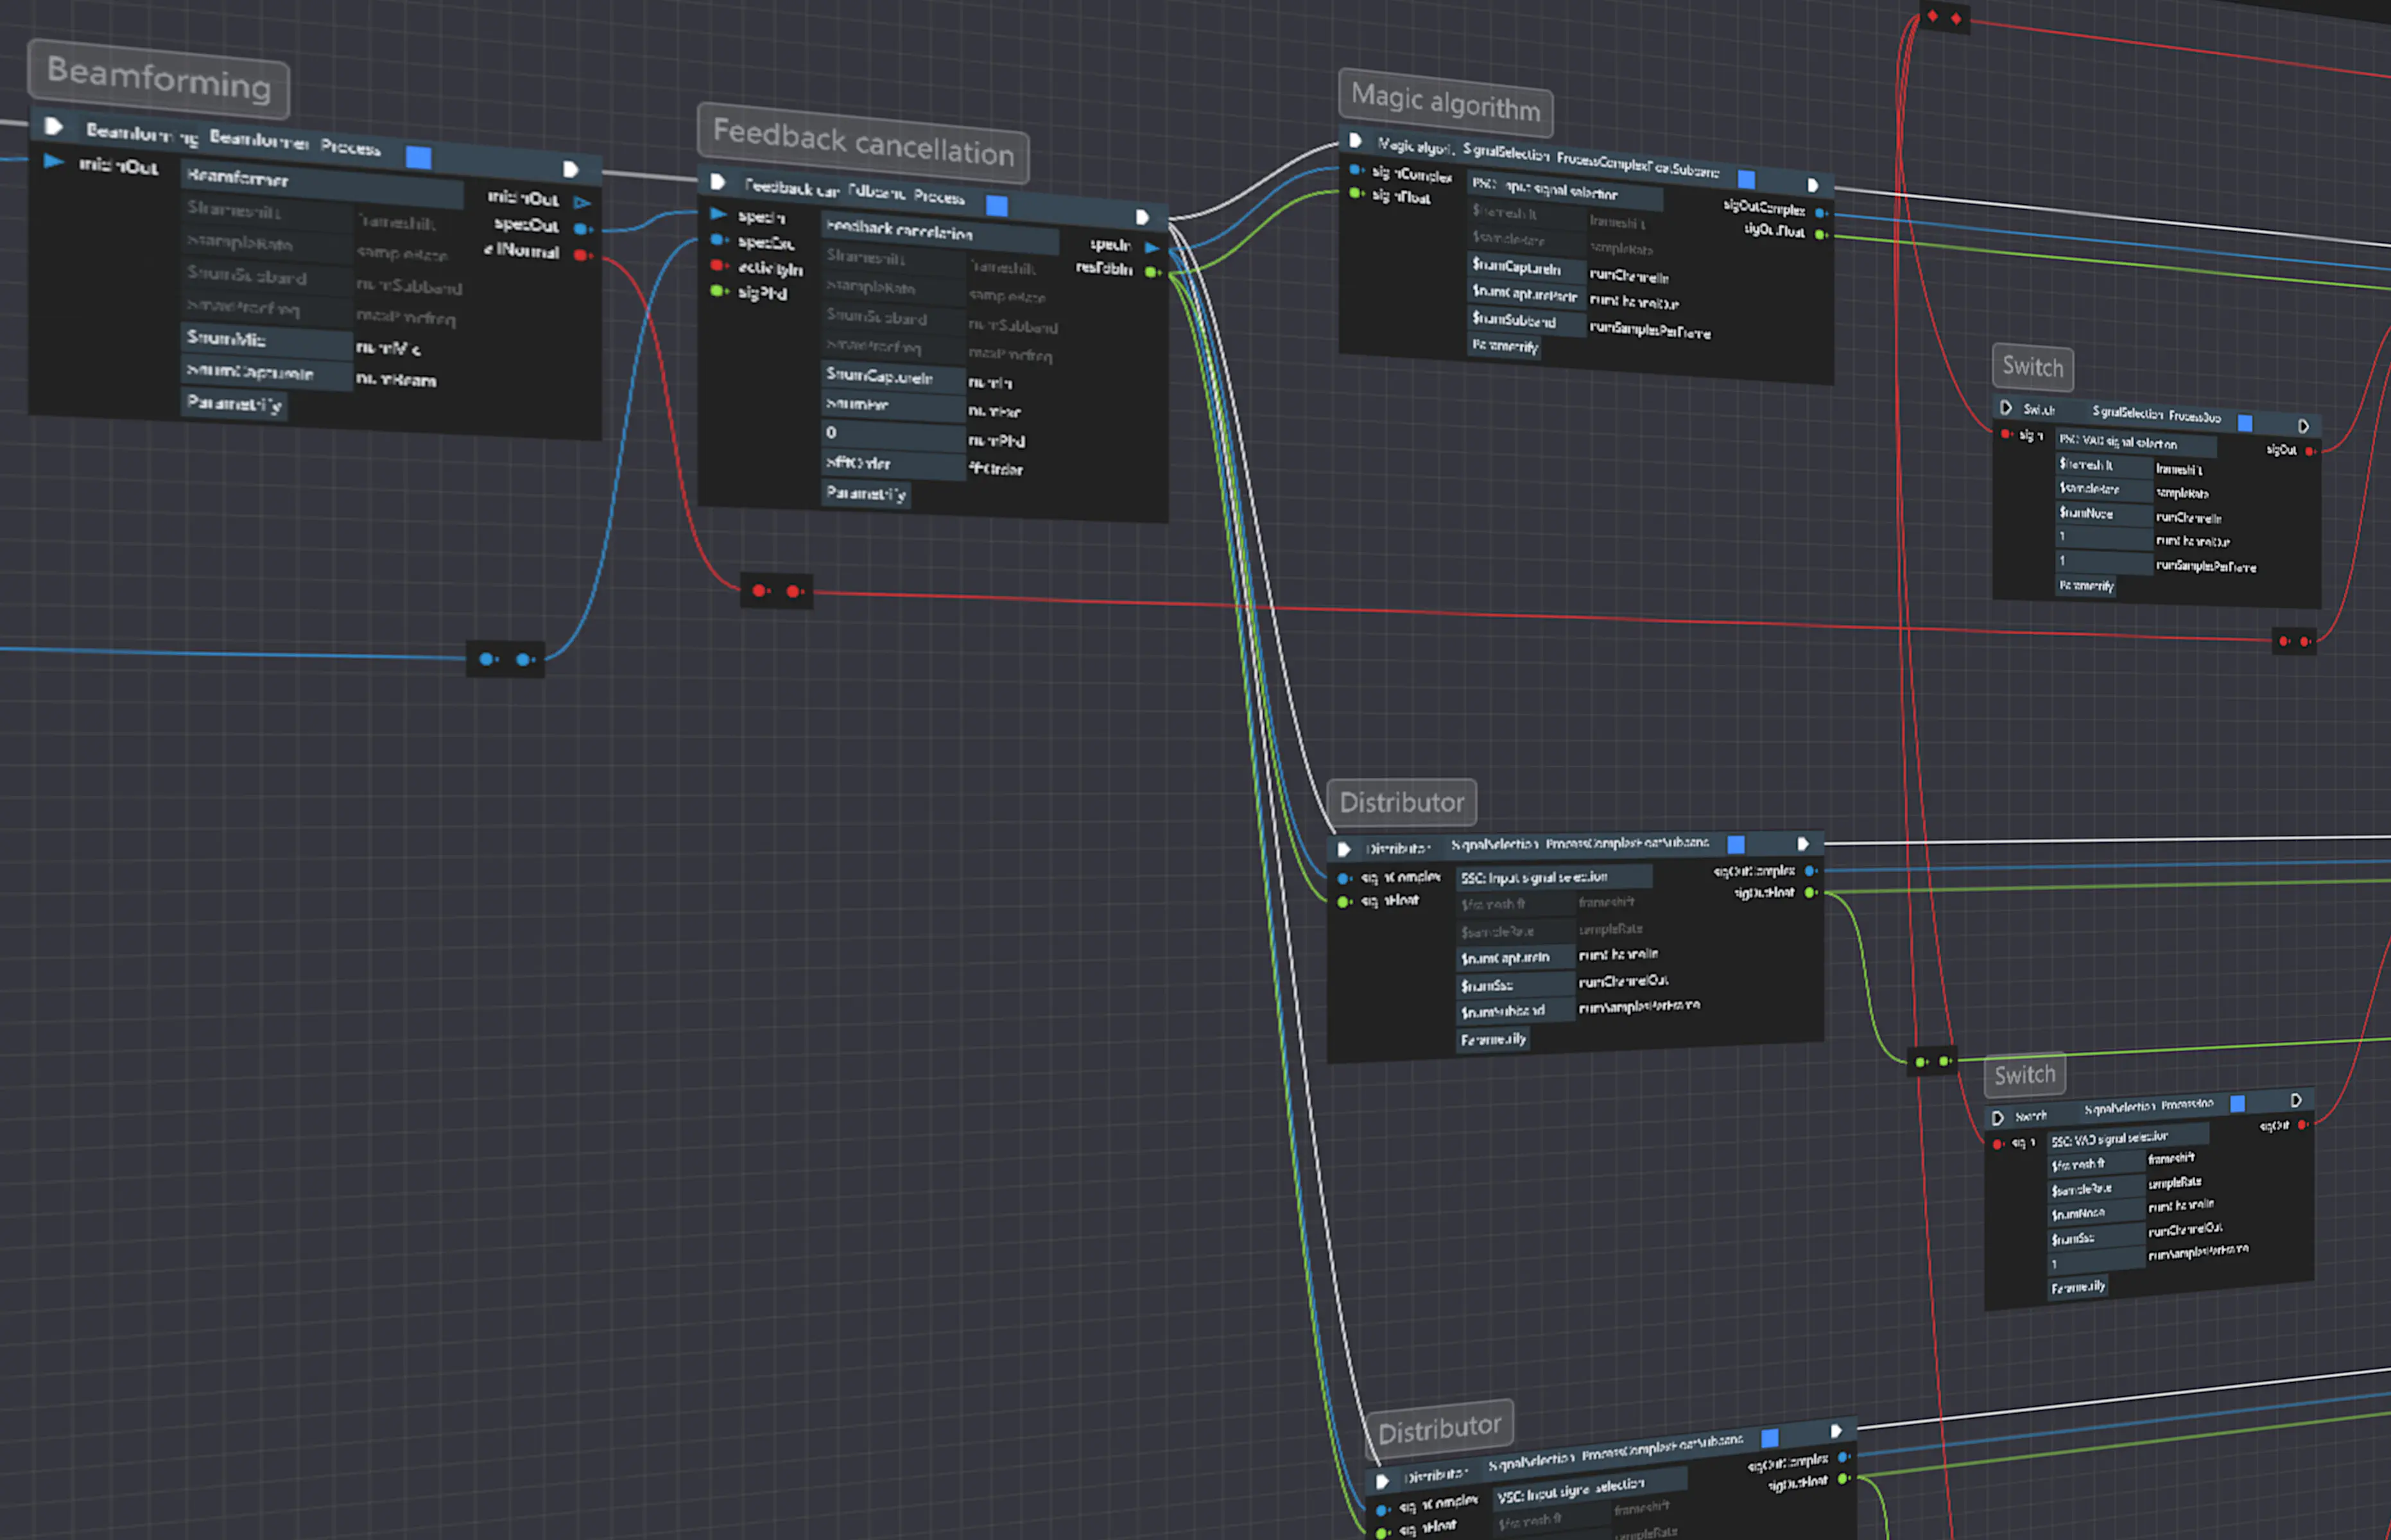Click the sigInComplex pin on Magic algorithm

pos(1355,170)
